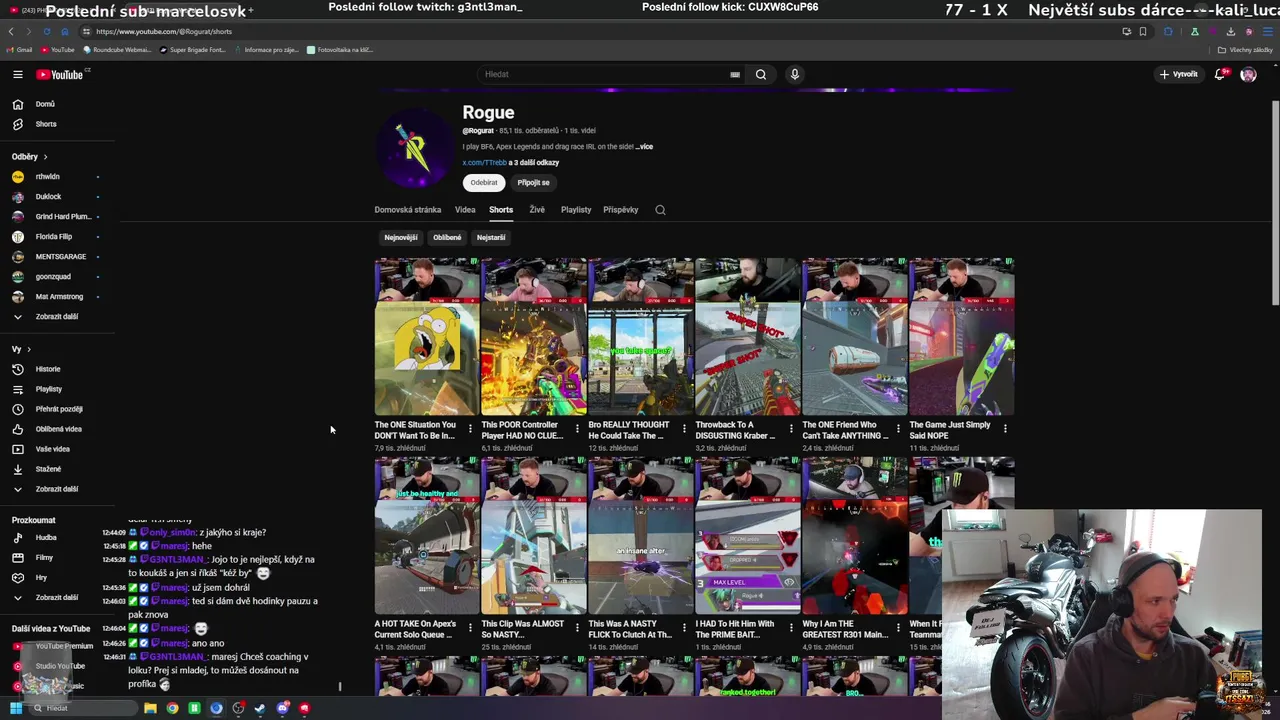Switch to channel Playlisty tab

pyautogui.click(x=576, y=210)
